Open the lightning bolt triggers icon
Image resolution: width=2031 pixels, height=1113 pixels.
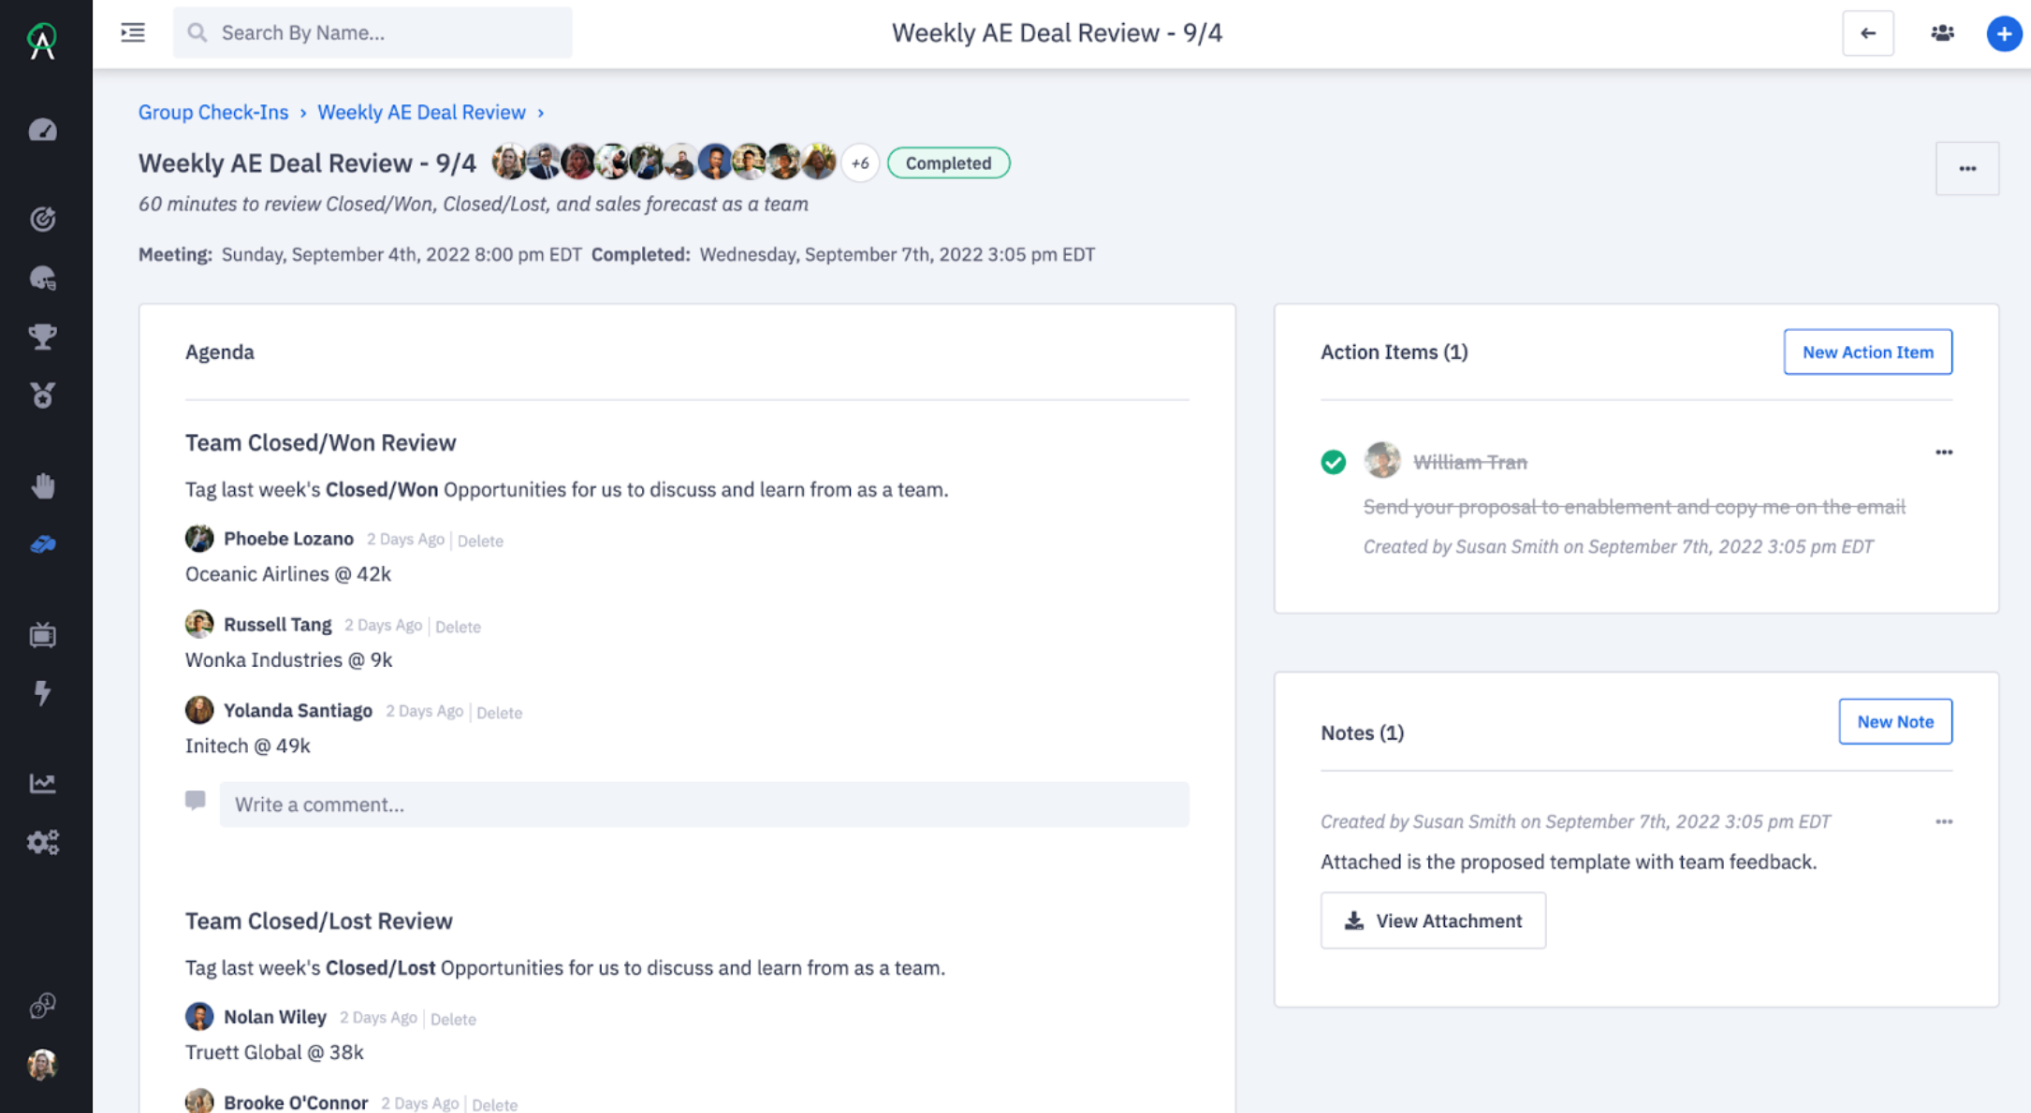(43, 693)
